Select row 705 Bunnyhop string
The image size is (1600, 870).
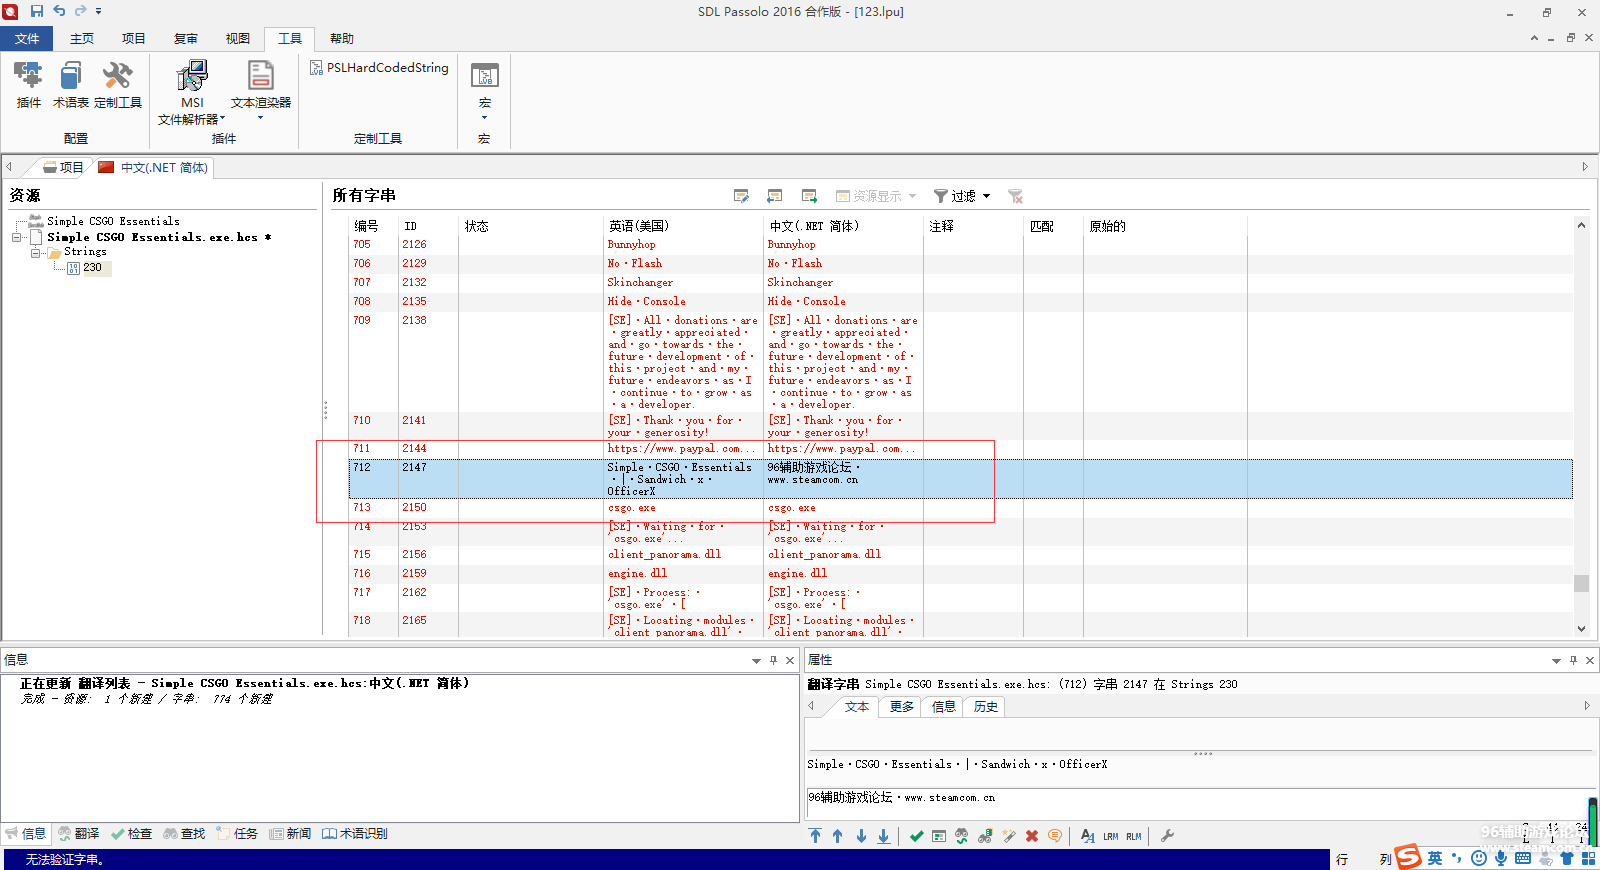(960, 245)
